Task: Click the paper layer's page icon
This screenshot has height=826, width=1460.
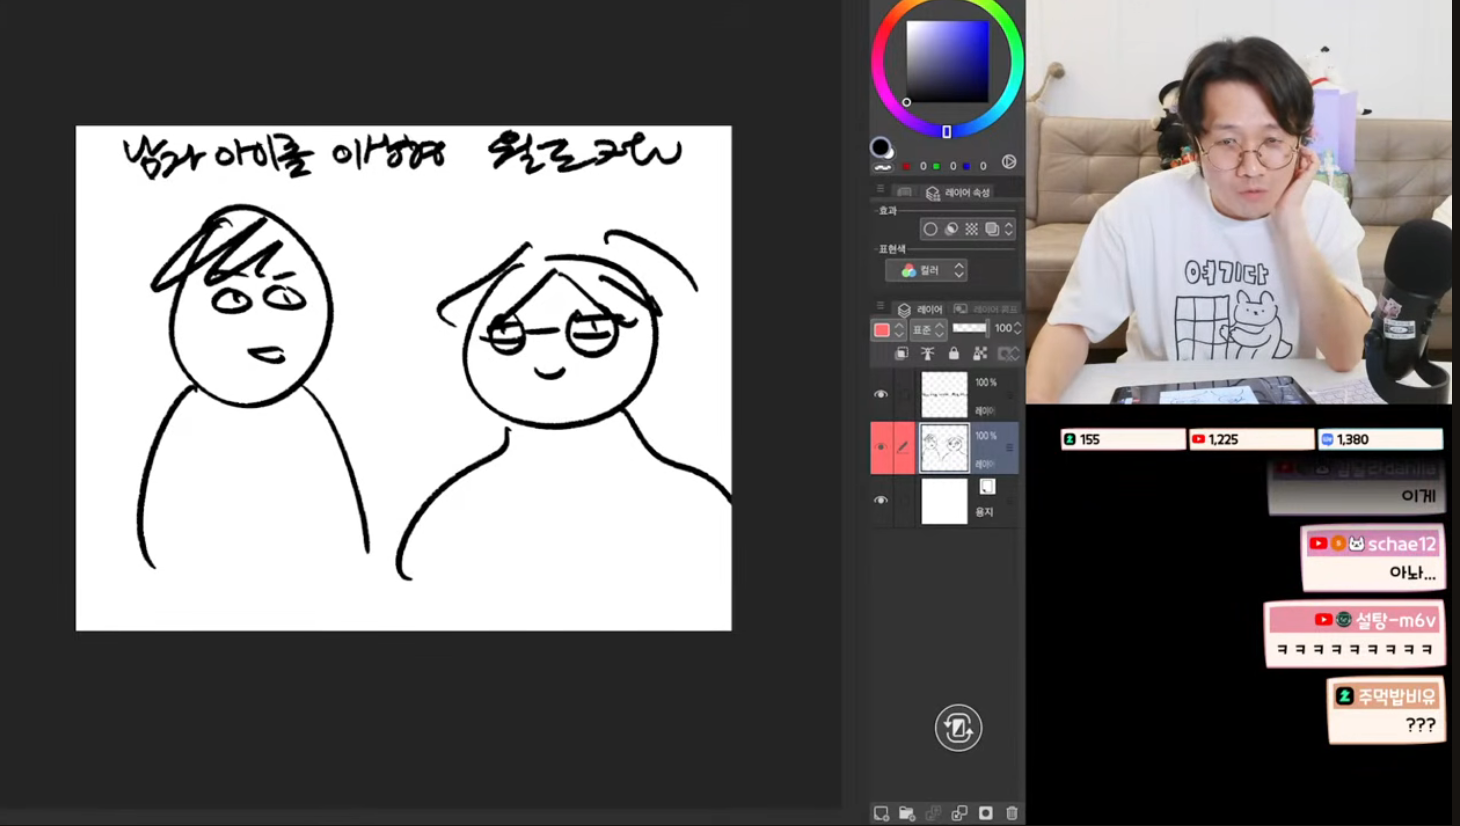Action: click(987, 487)
